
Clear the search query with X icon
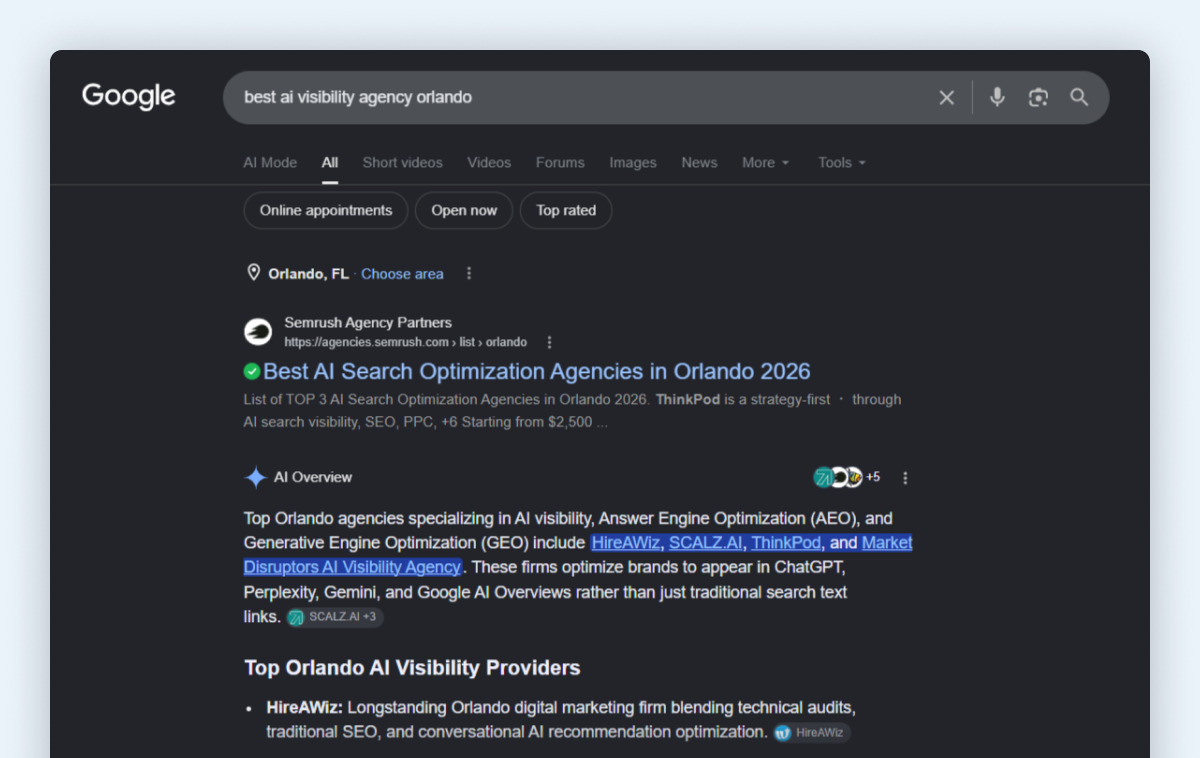pos(946,97)
